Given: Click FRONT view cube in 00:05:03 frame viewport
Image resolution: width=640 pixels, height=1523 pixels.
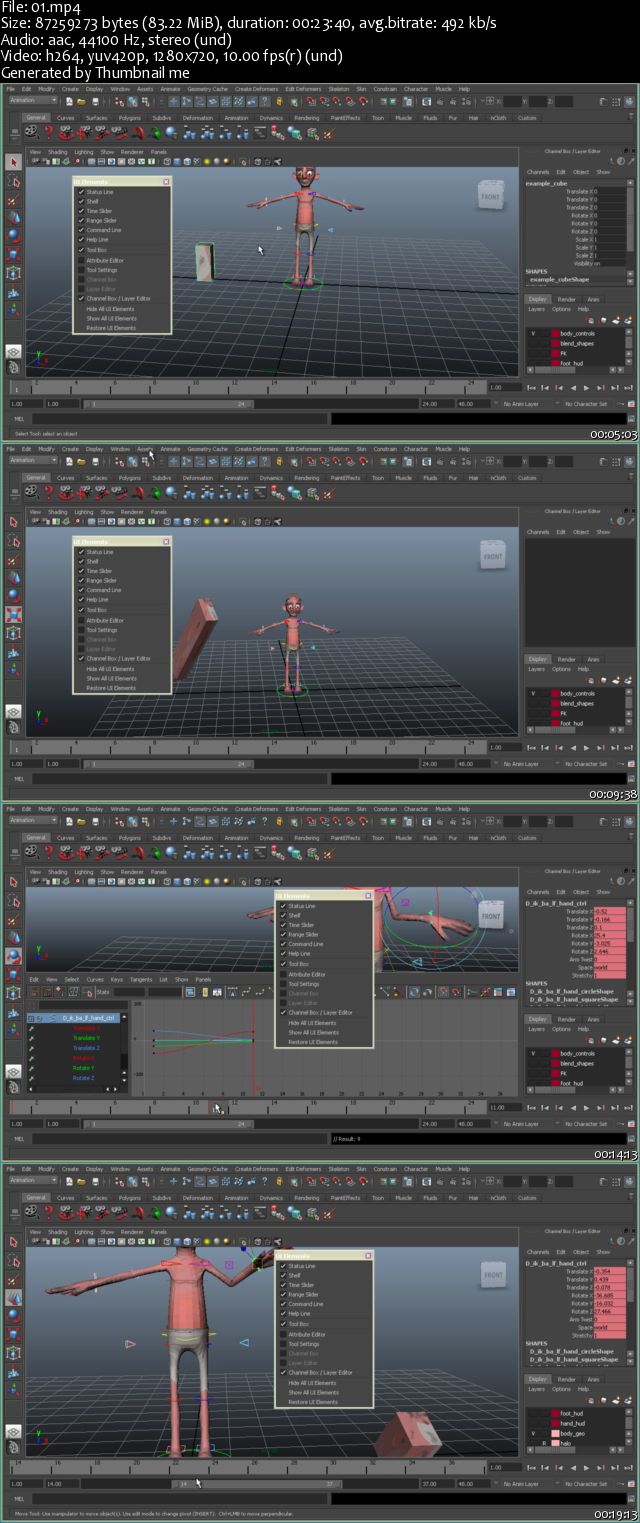Looking at the screenshot, I should pos(491,195).
